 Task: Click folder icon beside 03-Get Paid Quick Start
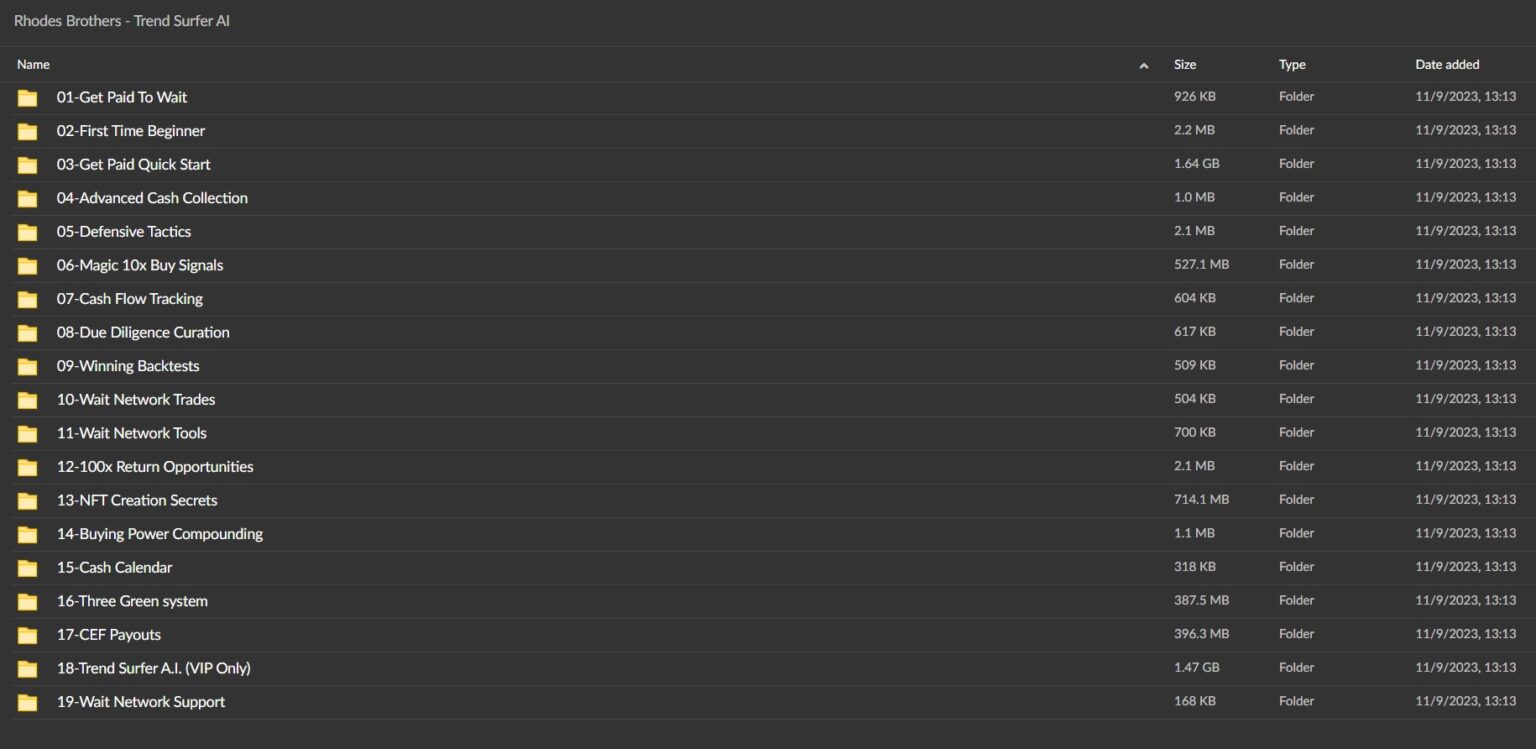point(27,165)
